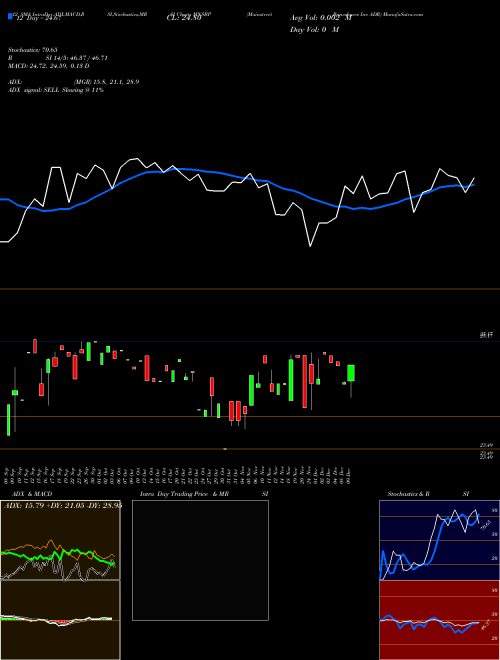
Task: Click the last green candlestick on the price chart
Action: click(x=351, y=373)
